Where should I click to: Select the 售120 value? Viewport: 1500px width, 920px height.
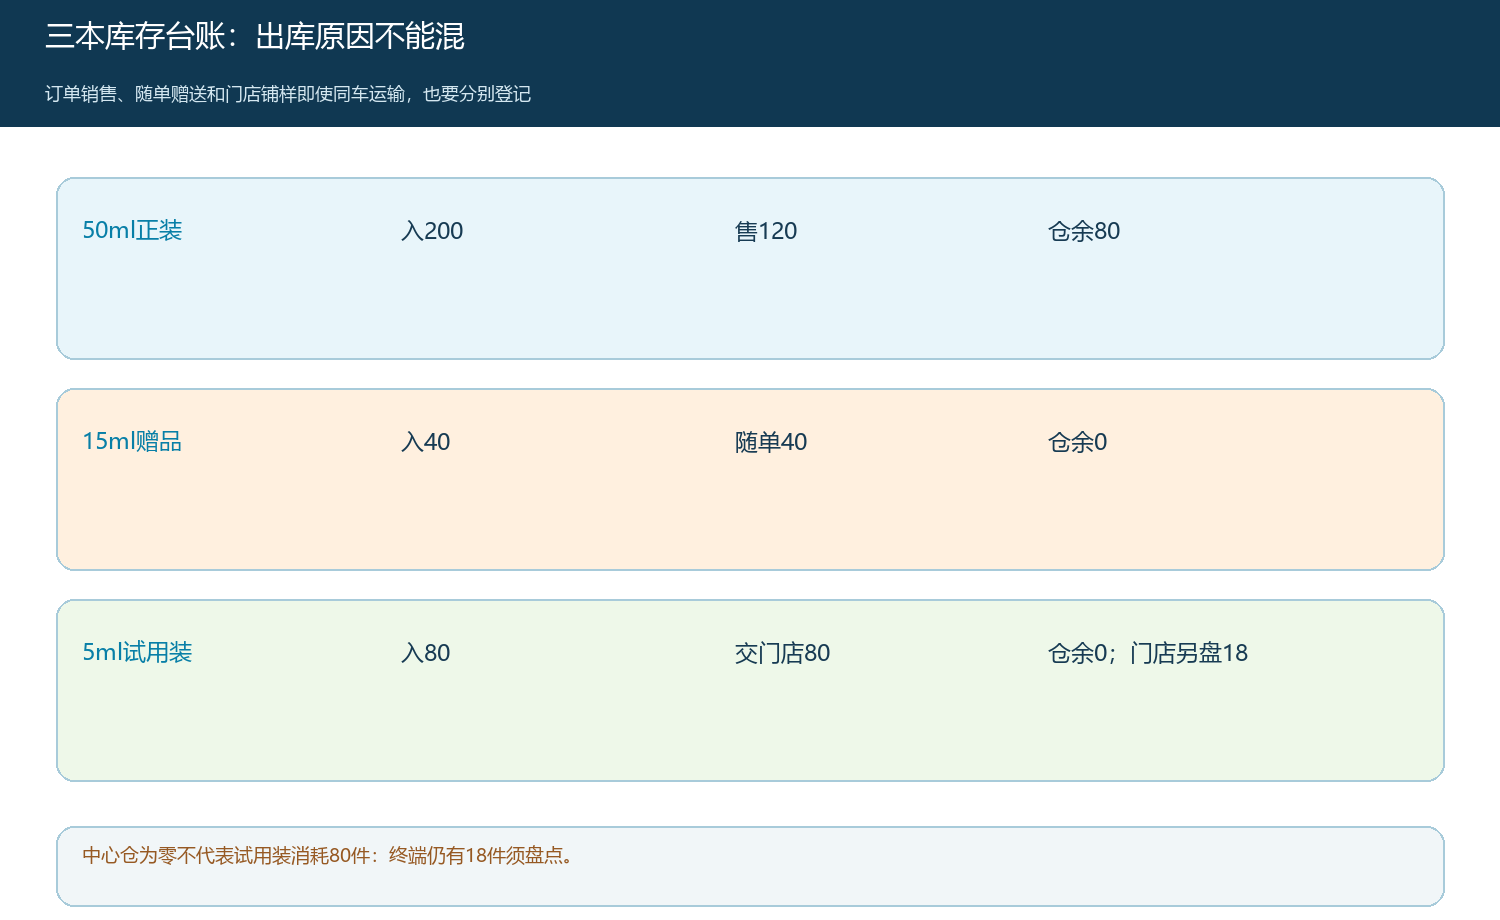766,231
